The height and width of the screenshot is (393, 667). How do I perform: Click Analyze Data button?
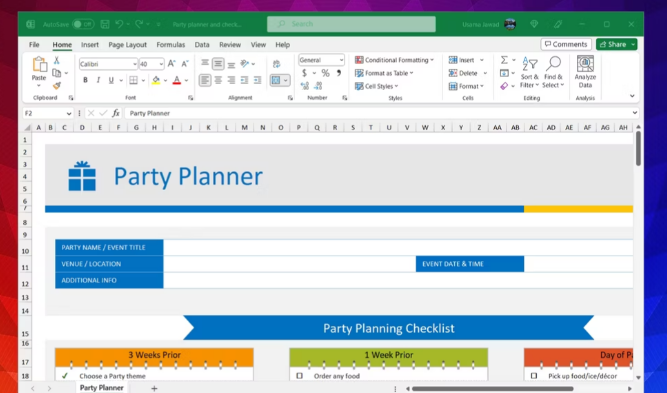click(x=585, y=72)
